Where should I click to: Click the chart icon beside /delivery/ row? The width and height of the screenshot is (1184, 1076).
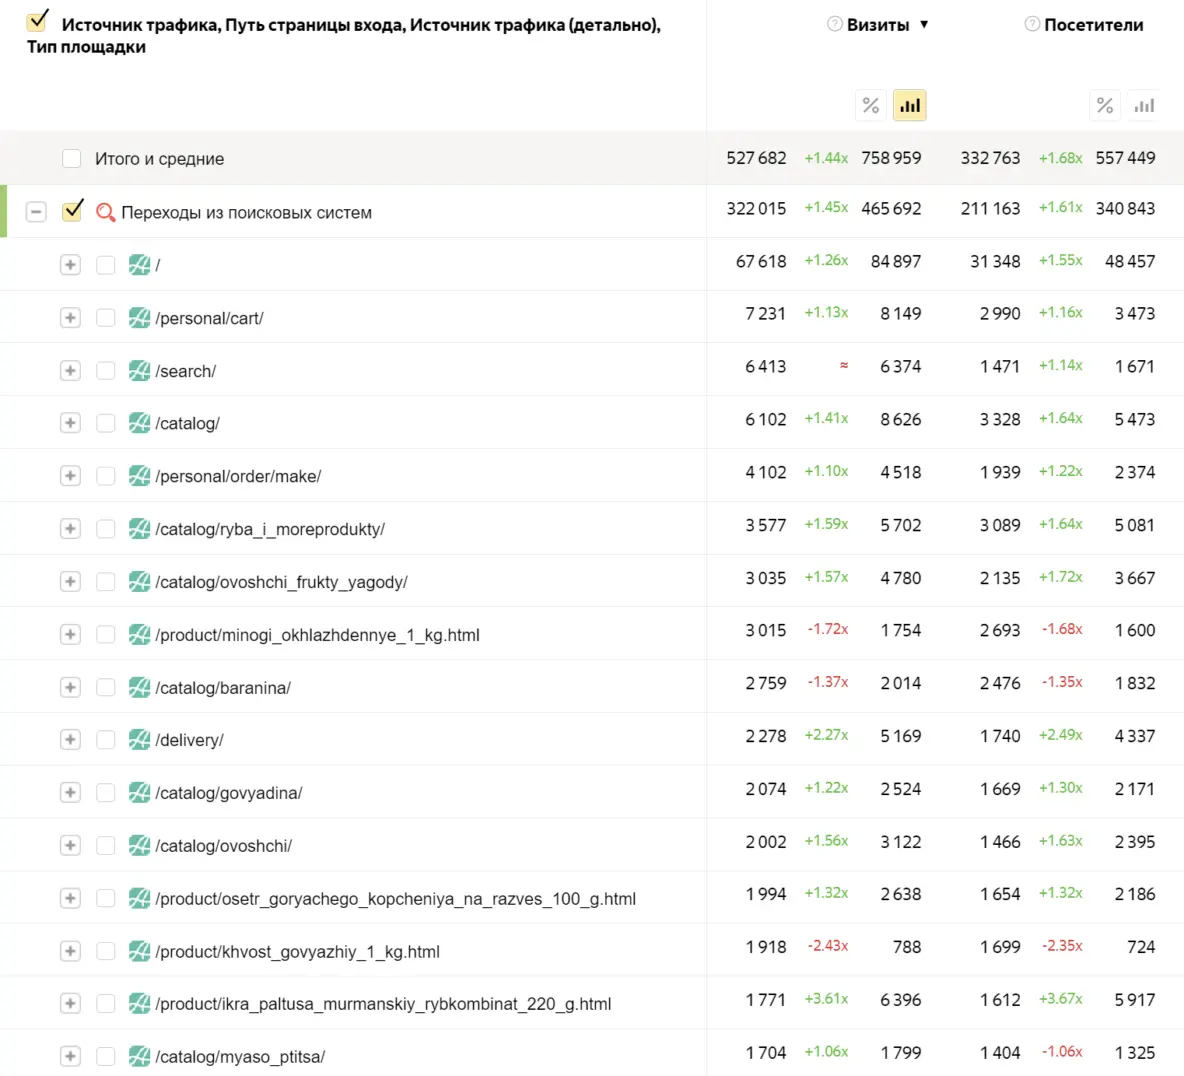tap(139, 740)
